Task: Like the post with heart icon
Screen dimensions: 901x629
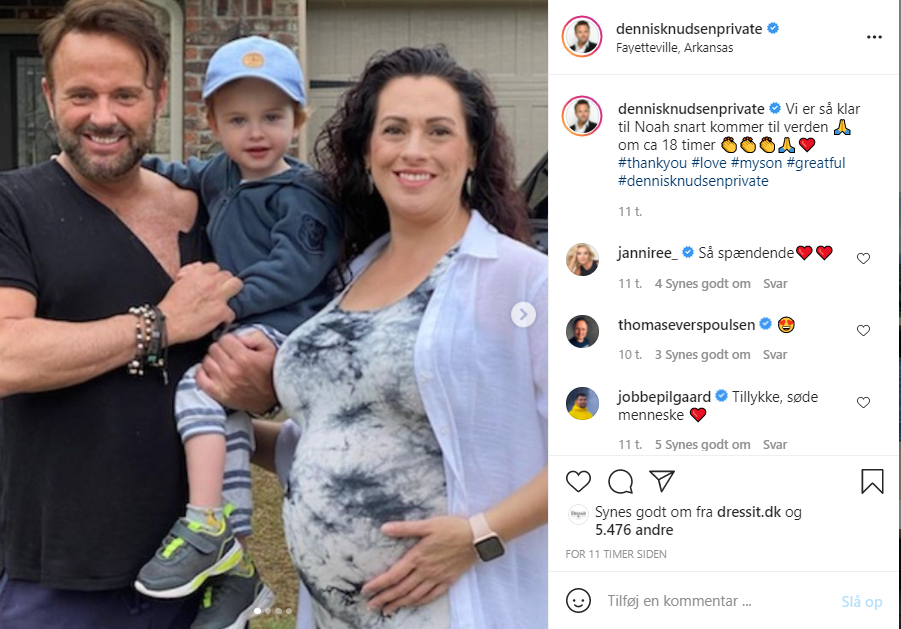Action: (578, 481)
